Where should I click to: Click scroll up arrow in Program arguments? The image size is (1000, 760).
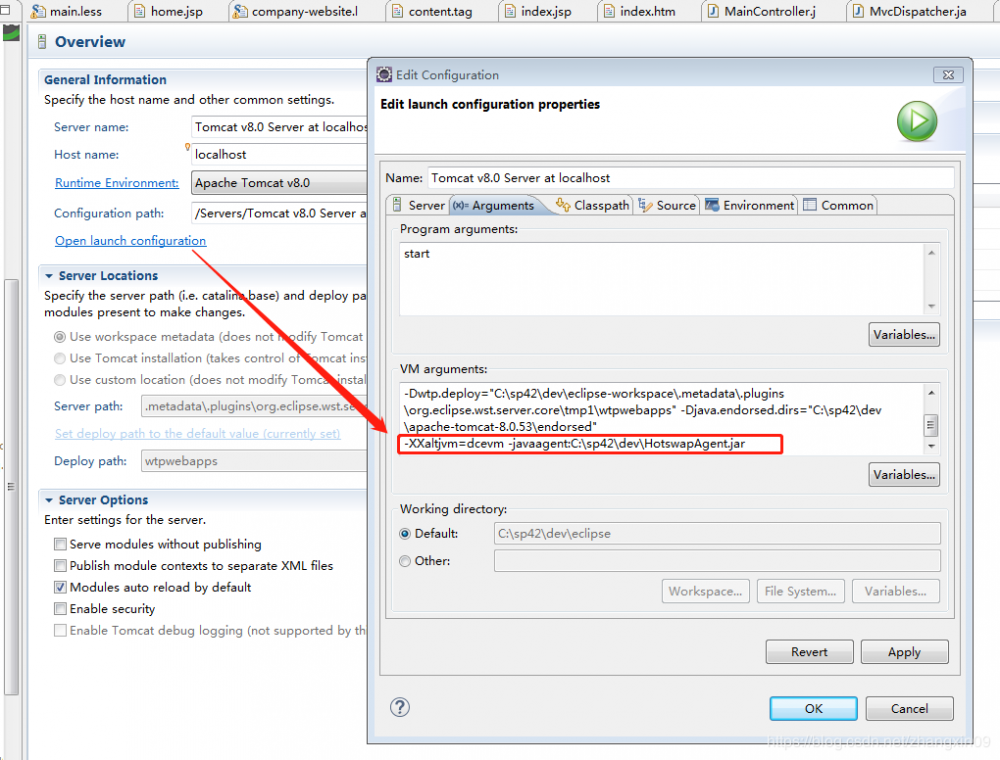(x=931, y=253)
